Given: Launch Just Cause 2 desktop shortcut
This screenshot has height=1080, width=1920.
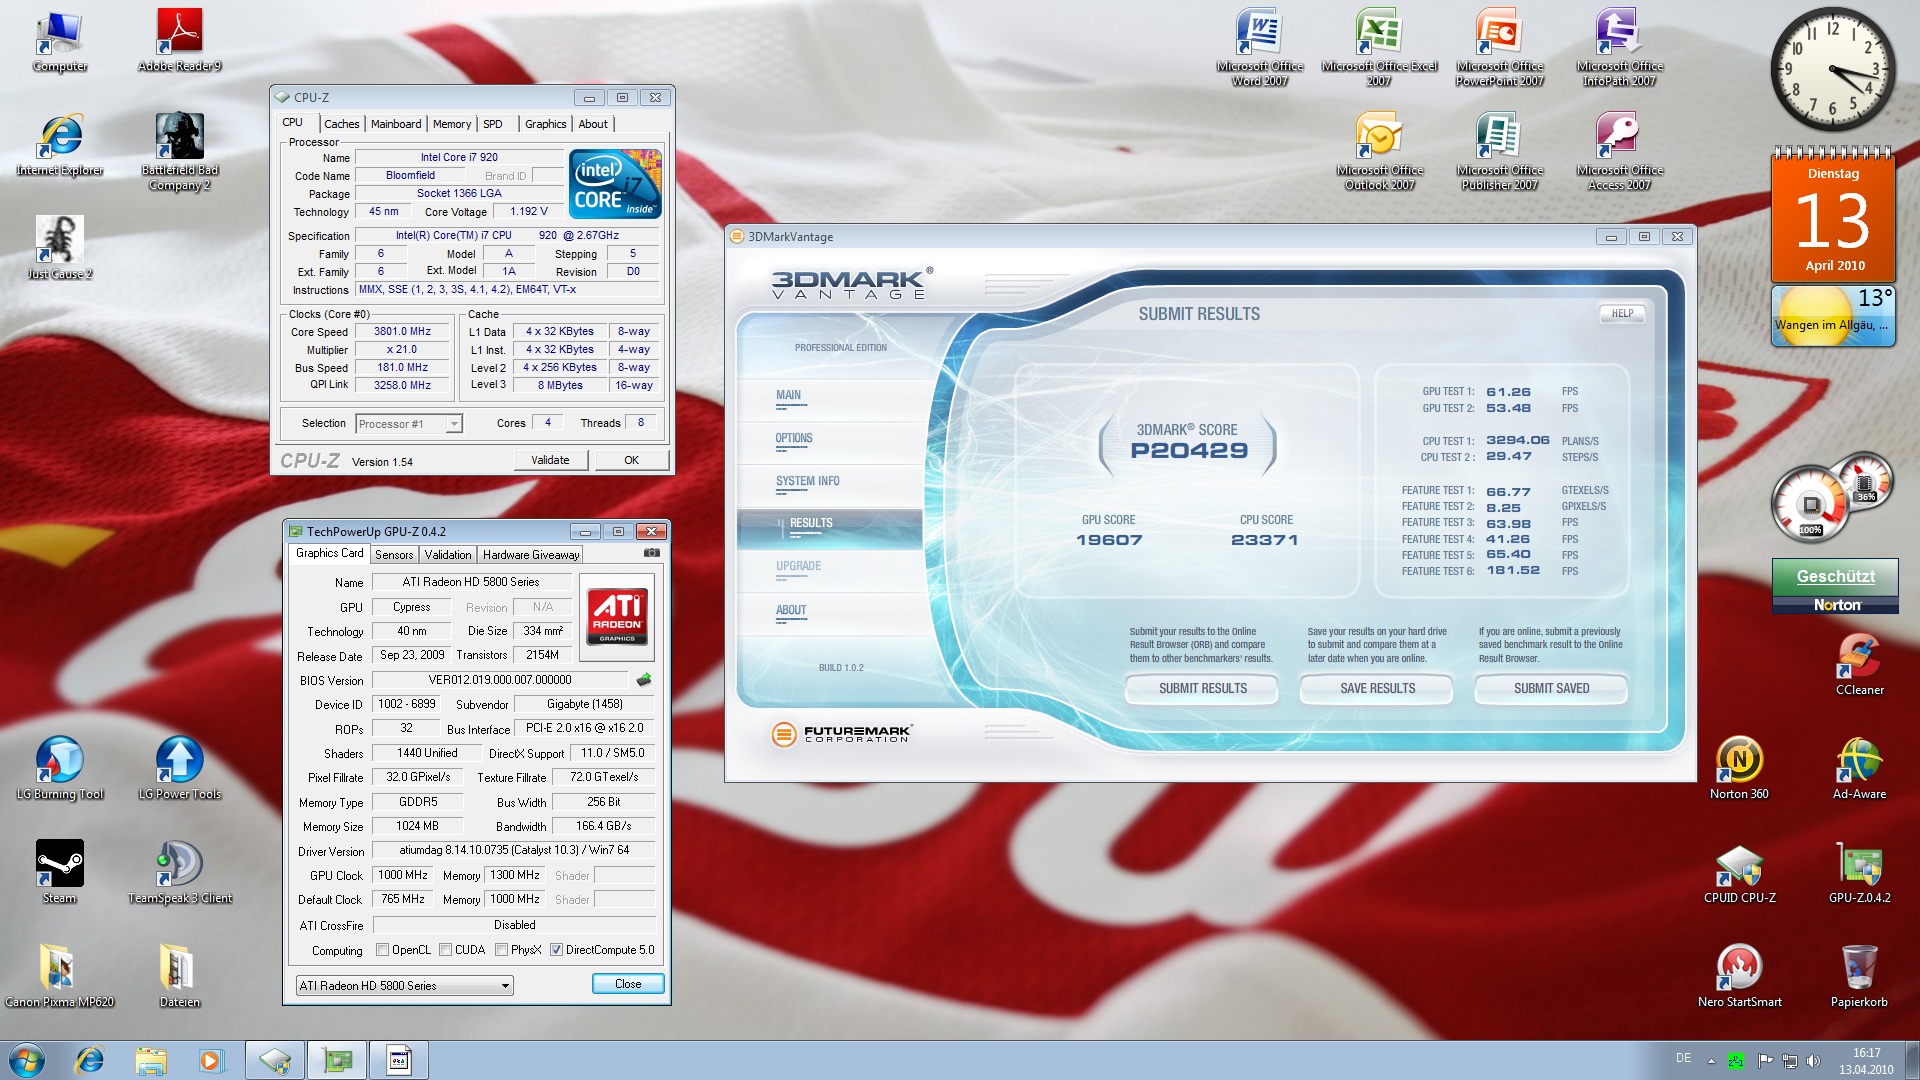Looking at the screenshot, I should (x=60, y=249).
